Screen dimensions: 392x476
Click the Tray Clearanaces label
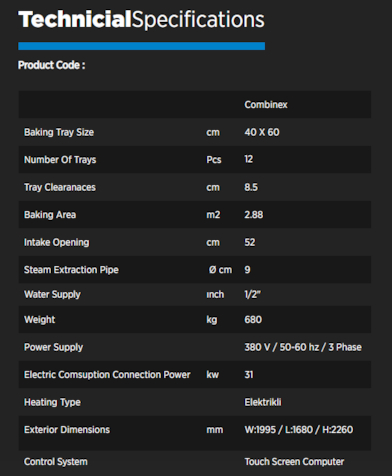(x=60, y=187)
